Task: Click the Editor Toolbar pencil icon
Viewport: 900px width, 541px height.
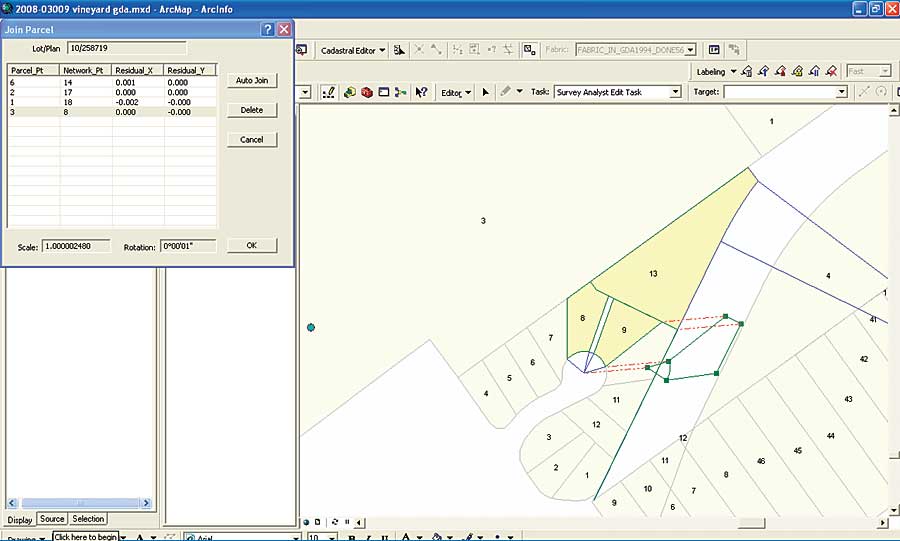Action: click(x=329, y=92)
